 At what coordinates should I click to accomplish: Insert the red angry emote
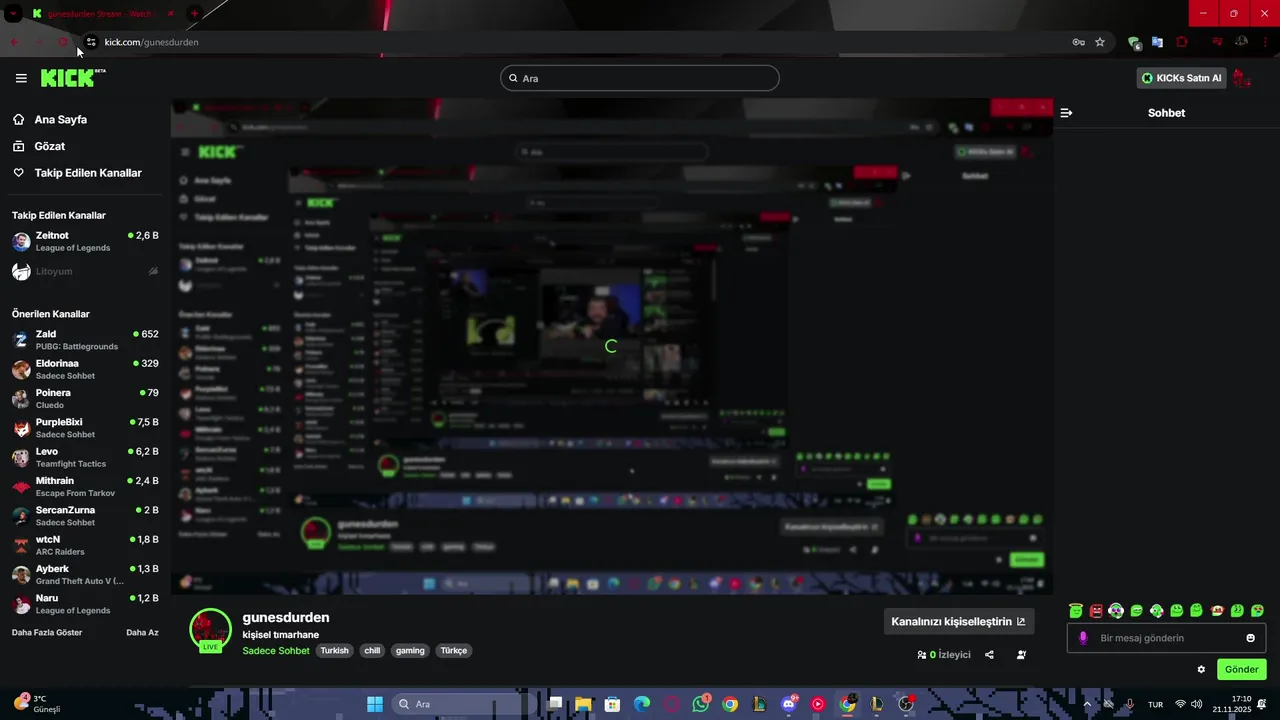[x=1096, y=611]
